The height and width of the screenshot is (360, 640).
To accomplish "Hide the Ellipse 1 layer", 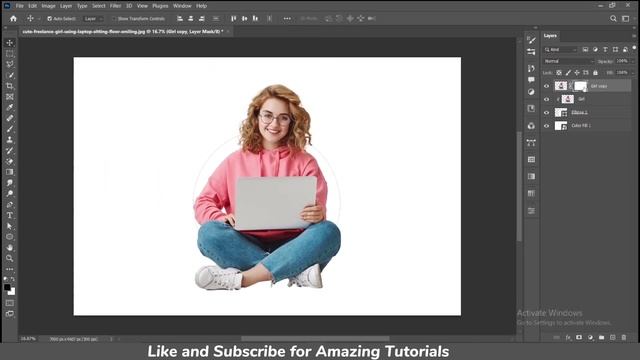I will tap(547, 113).
